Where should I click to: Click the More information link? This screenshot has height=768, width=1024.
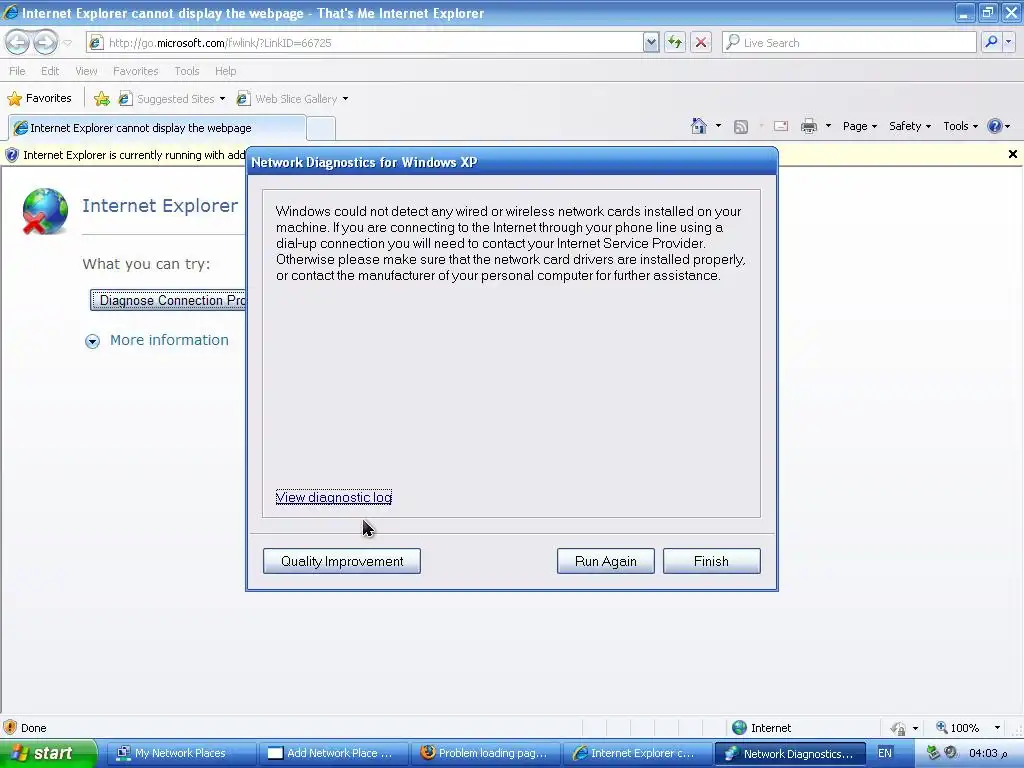click(x=169, y=340)
